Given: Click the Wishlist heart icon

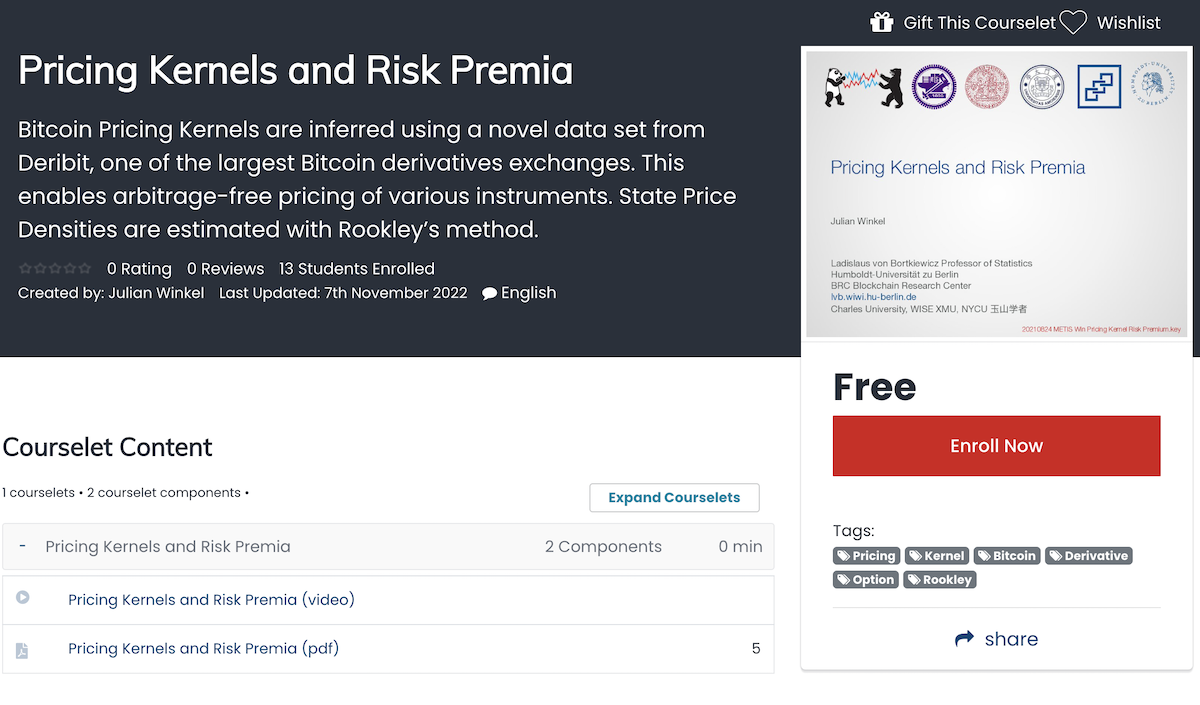Looking at the screenshot, I should pos(1073,22).
